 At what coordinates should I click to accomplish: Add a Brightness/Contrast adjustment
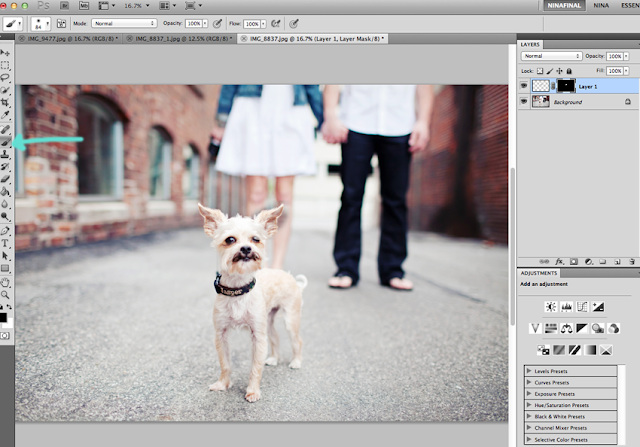pyautogui.click(x=550, y=306)
